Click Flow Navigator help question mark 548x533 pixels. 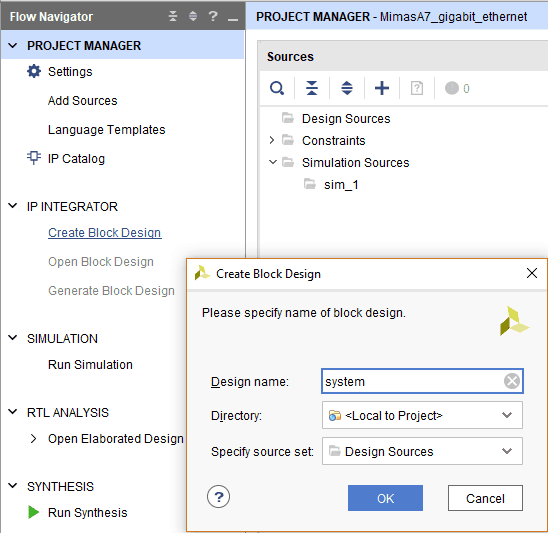(213, 16)
